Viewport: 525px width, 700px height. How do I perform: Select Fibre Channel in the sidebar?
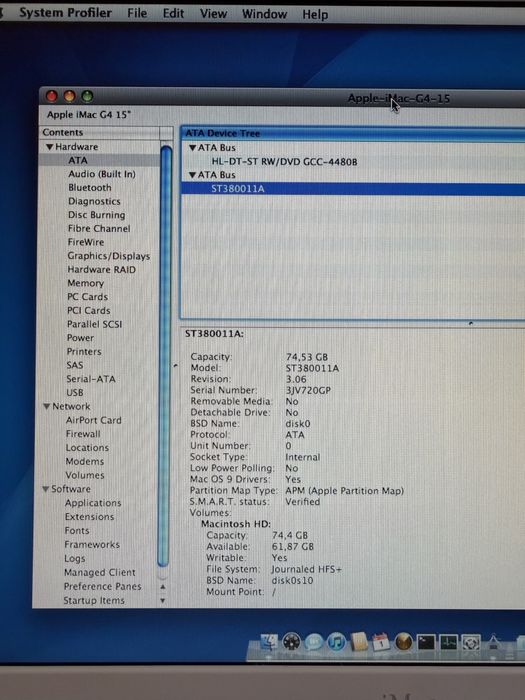(x=99, y=229)
